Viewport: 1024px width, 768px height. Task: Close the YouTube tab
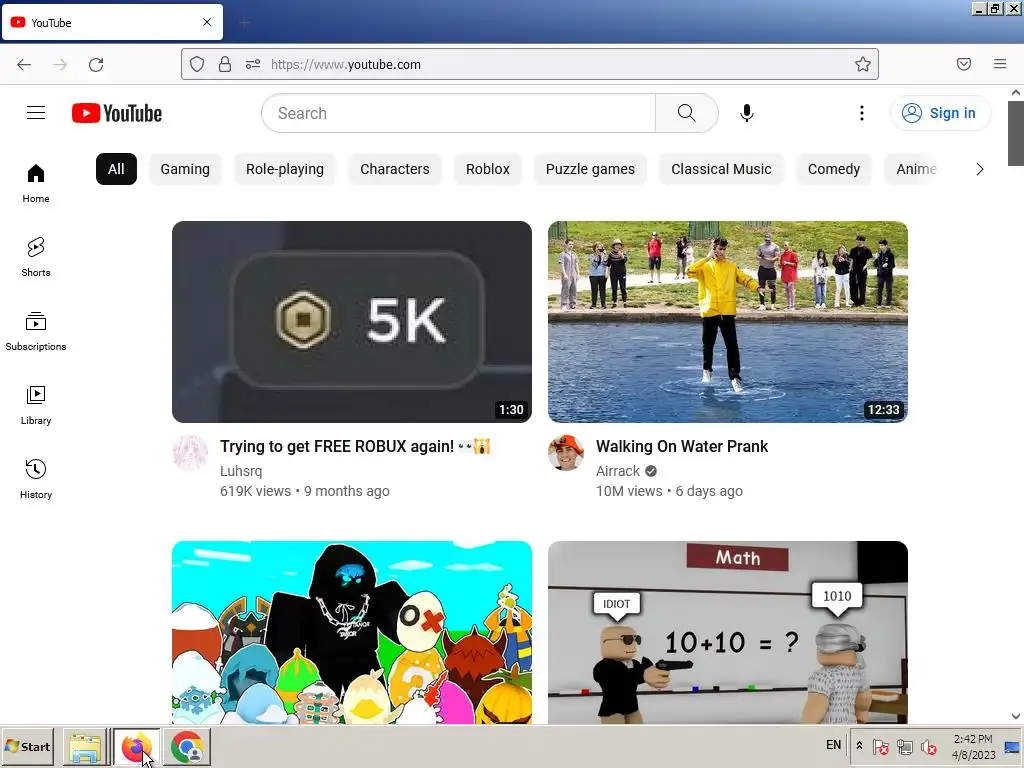207,22
